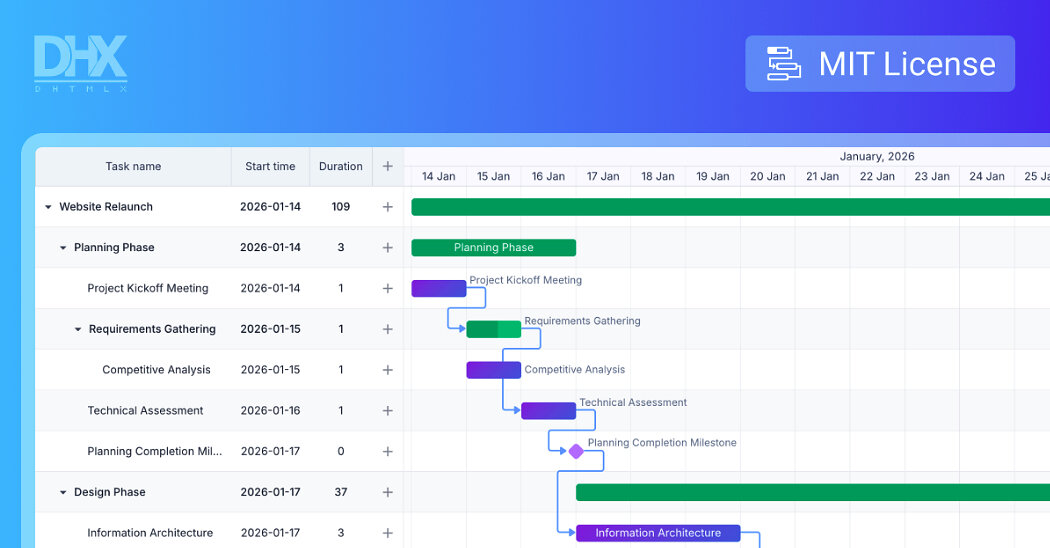Collapse the Design Phase tree node
The width and height of the screenshot is (1050, 548).
click(x=63, y=492)
